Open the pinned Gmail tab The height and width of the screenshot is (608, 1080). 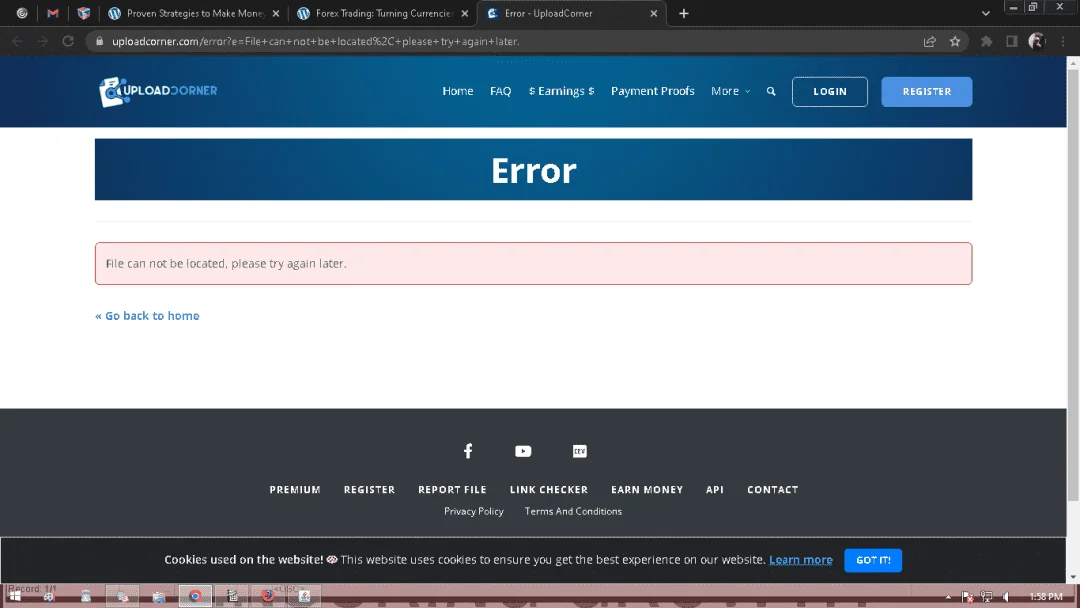tap(52, 13)
